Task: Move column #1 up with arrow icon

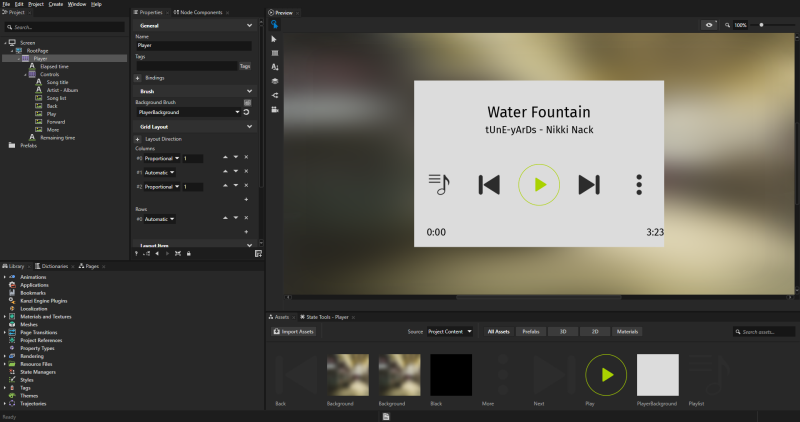Action: [224, 172]
